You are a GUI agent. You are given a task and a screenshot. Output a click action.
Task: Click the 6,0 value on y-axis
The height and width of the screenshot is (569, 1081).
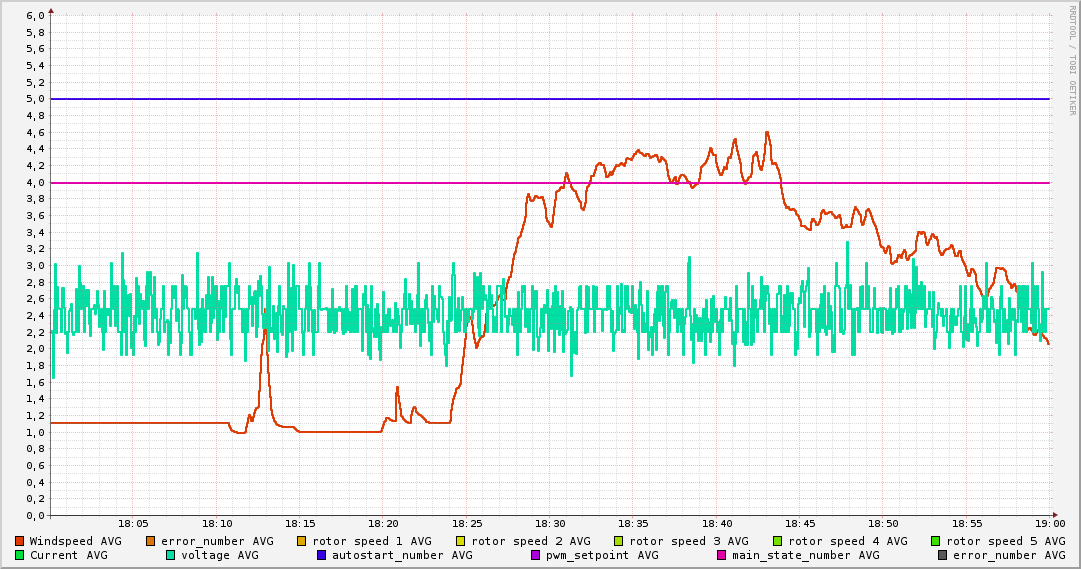[36, 16]
